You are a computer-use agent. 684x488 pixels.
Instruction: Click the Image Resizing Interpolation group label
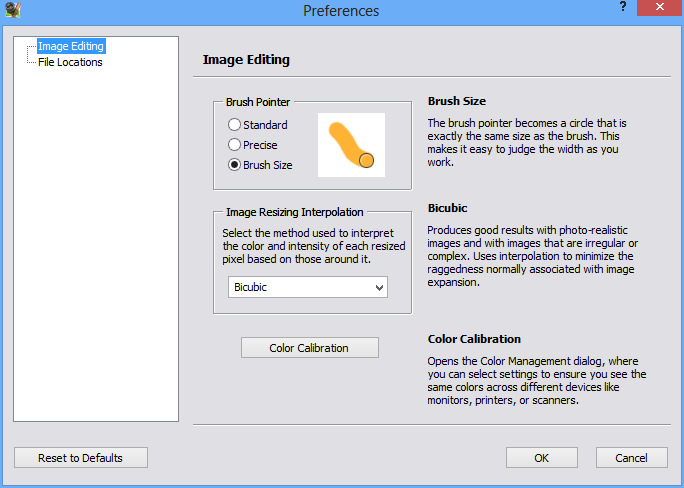(x=294, y=212)
